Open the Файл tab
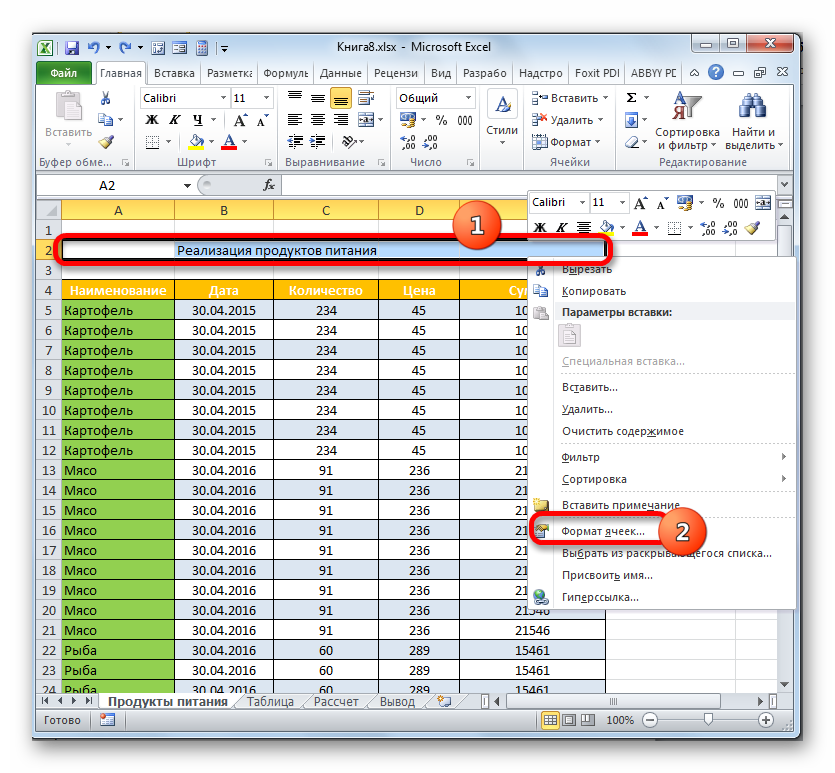Viewport: 835px width, 773px height. [64, 73]
